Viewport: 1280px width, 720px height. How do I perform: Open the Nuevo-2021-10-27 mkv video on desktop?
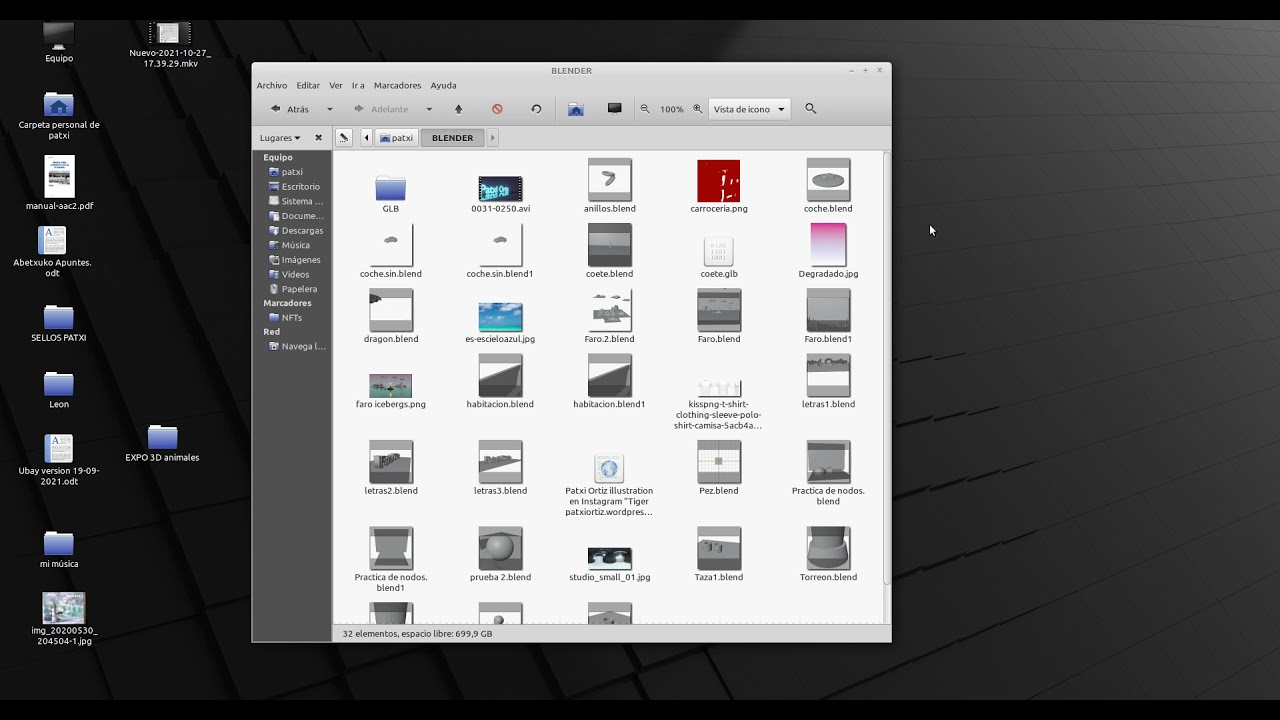168,33
